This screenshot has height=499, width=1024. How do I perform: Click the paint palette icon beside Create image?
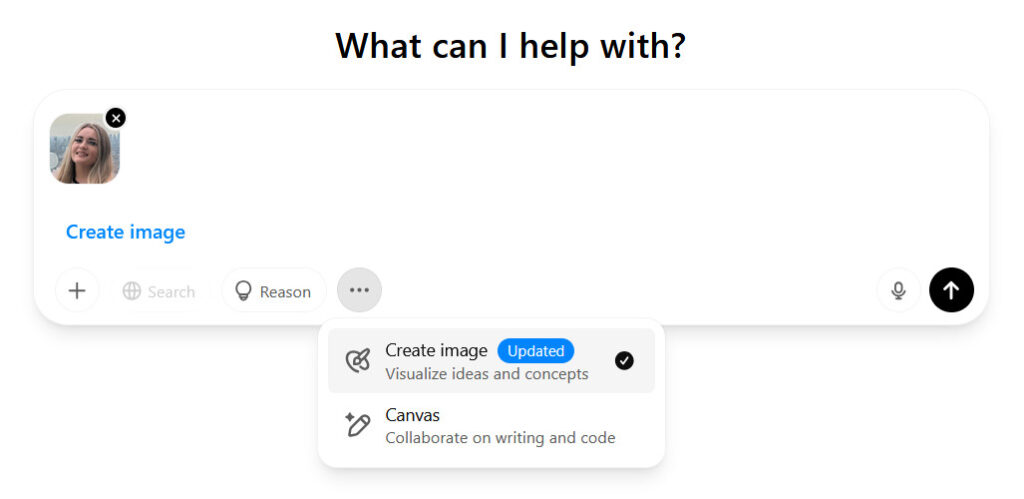click(x=358, y=361)
